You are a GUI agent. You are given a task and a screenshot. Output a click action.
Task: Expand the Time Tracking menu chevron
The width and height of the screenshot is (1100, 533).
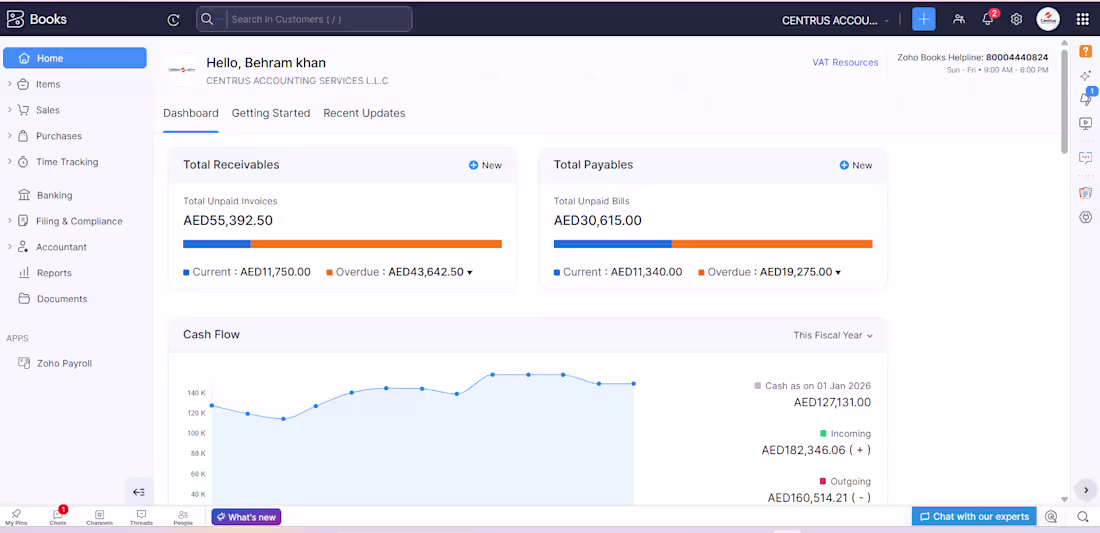pos(9,162)
